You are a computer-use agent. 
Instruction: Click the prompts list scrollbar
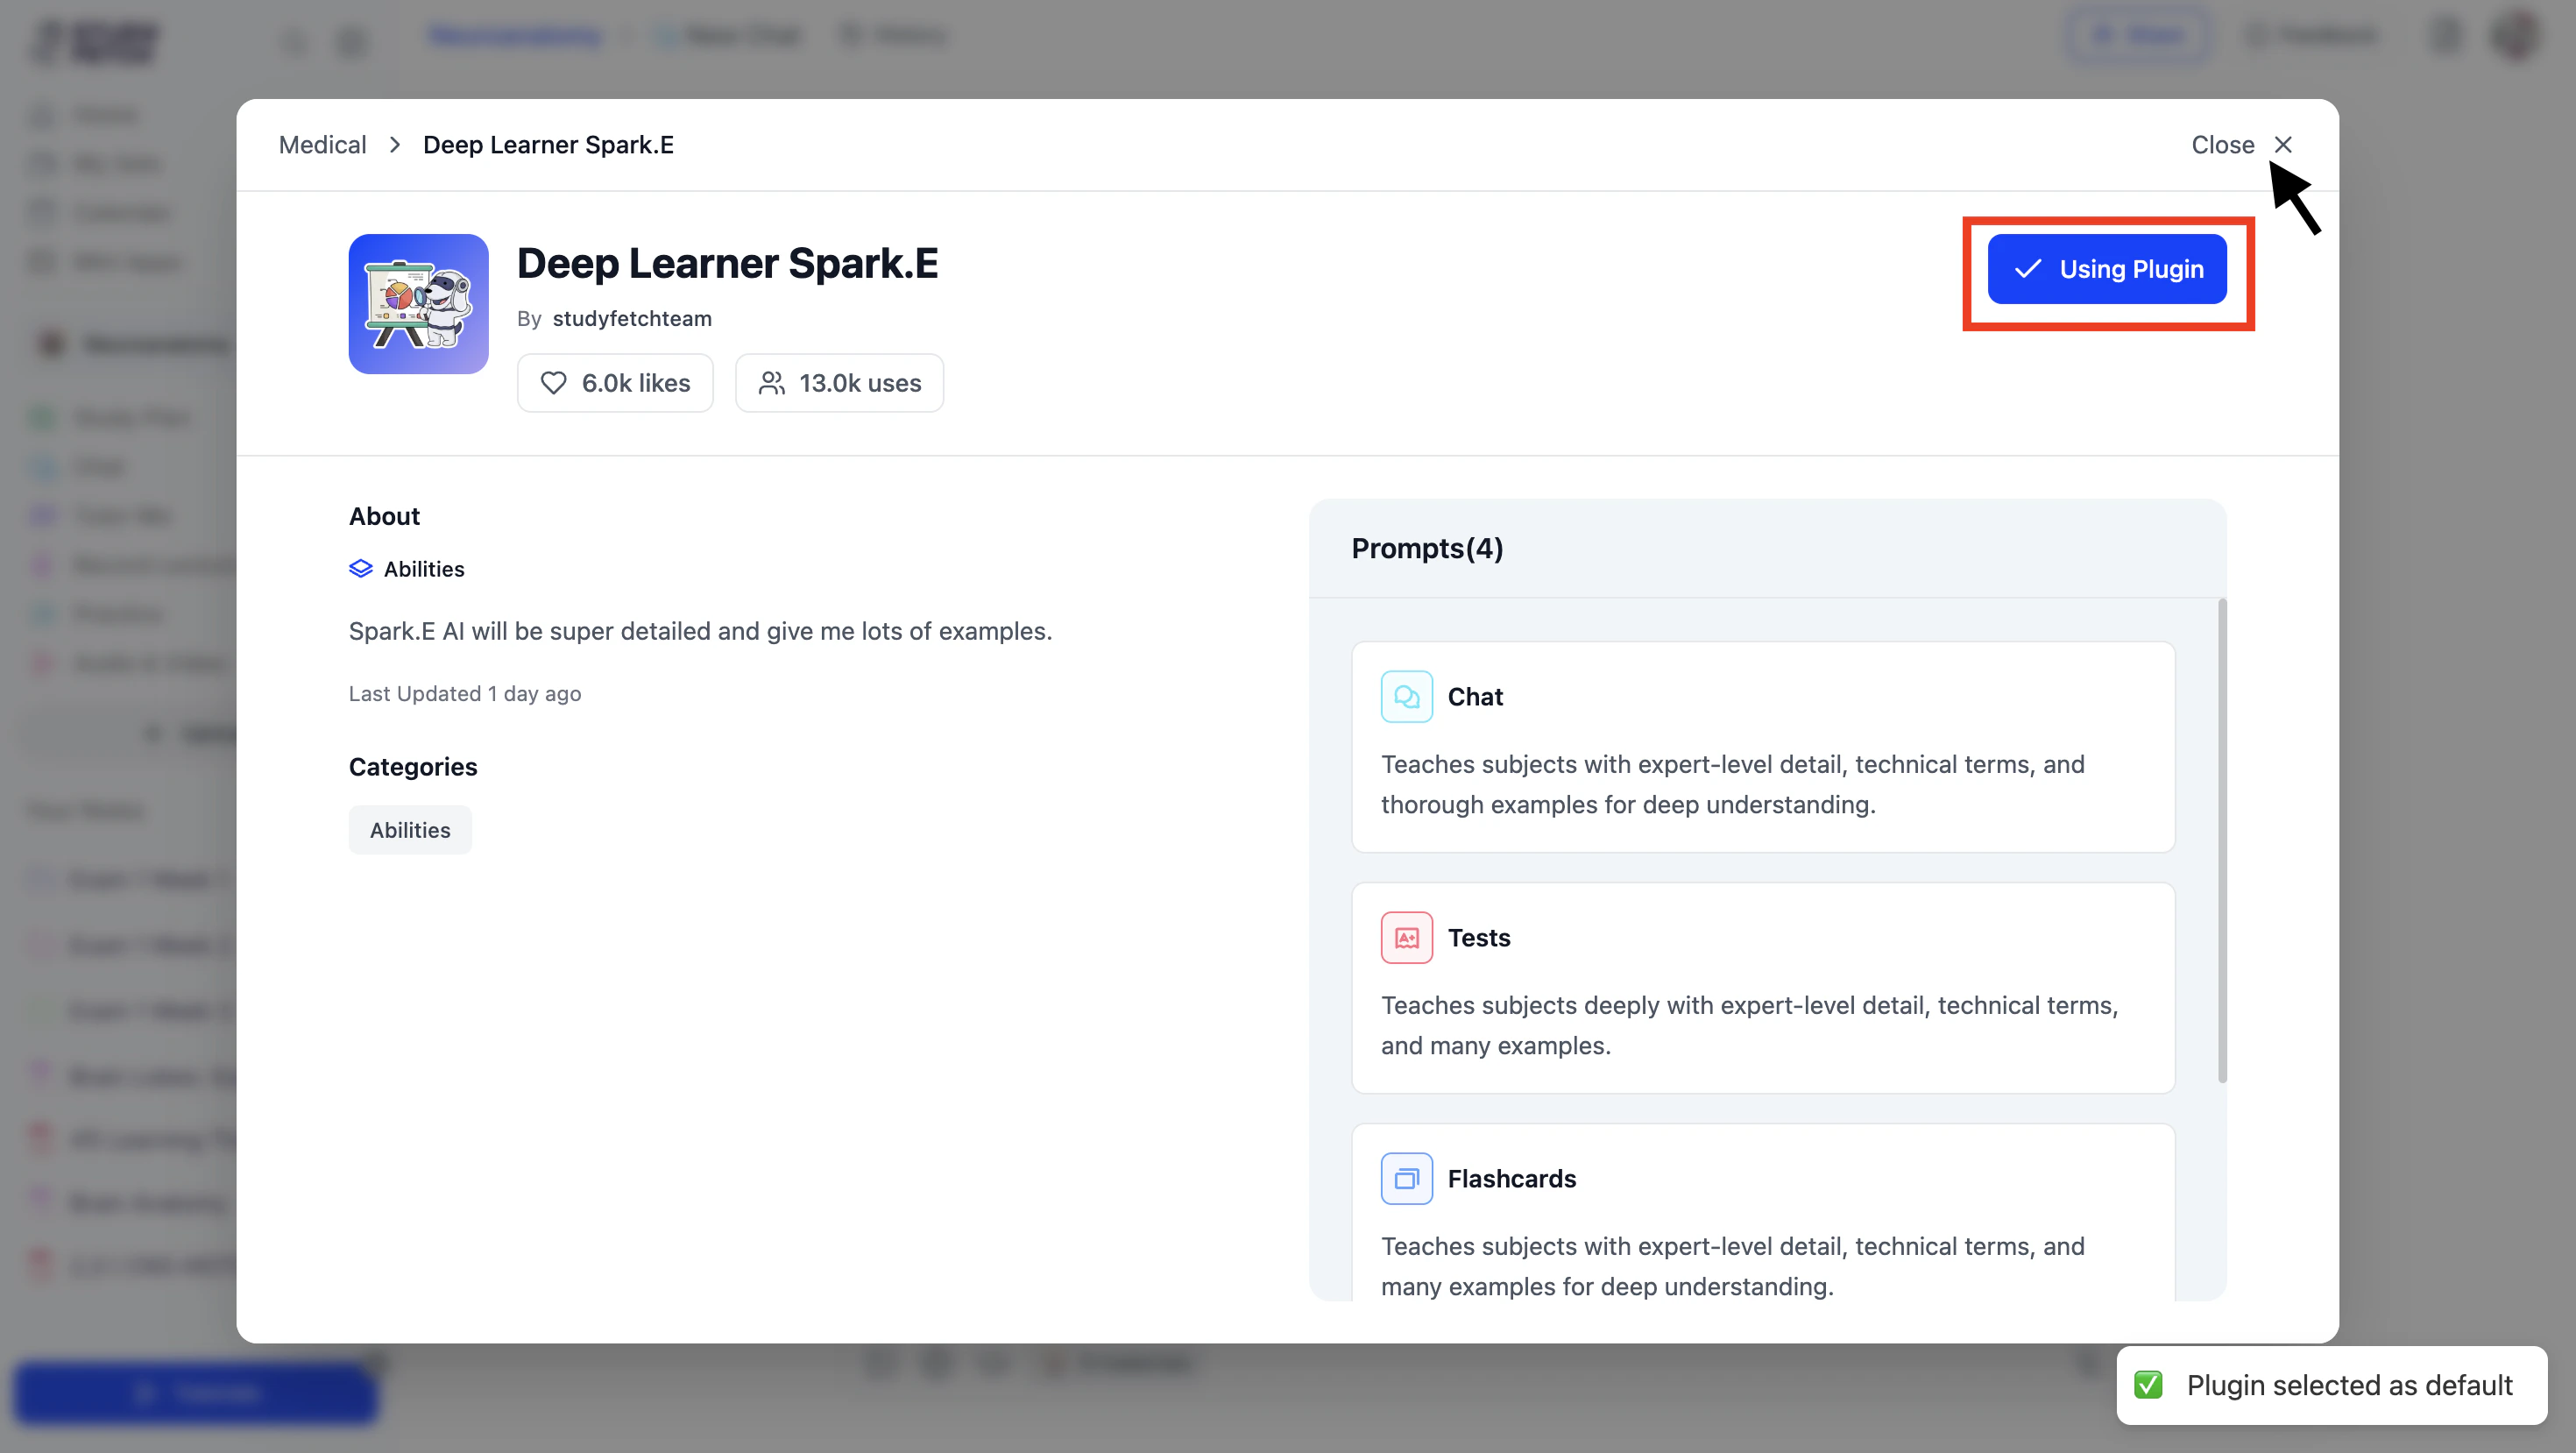2222,840
